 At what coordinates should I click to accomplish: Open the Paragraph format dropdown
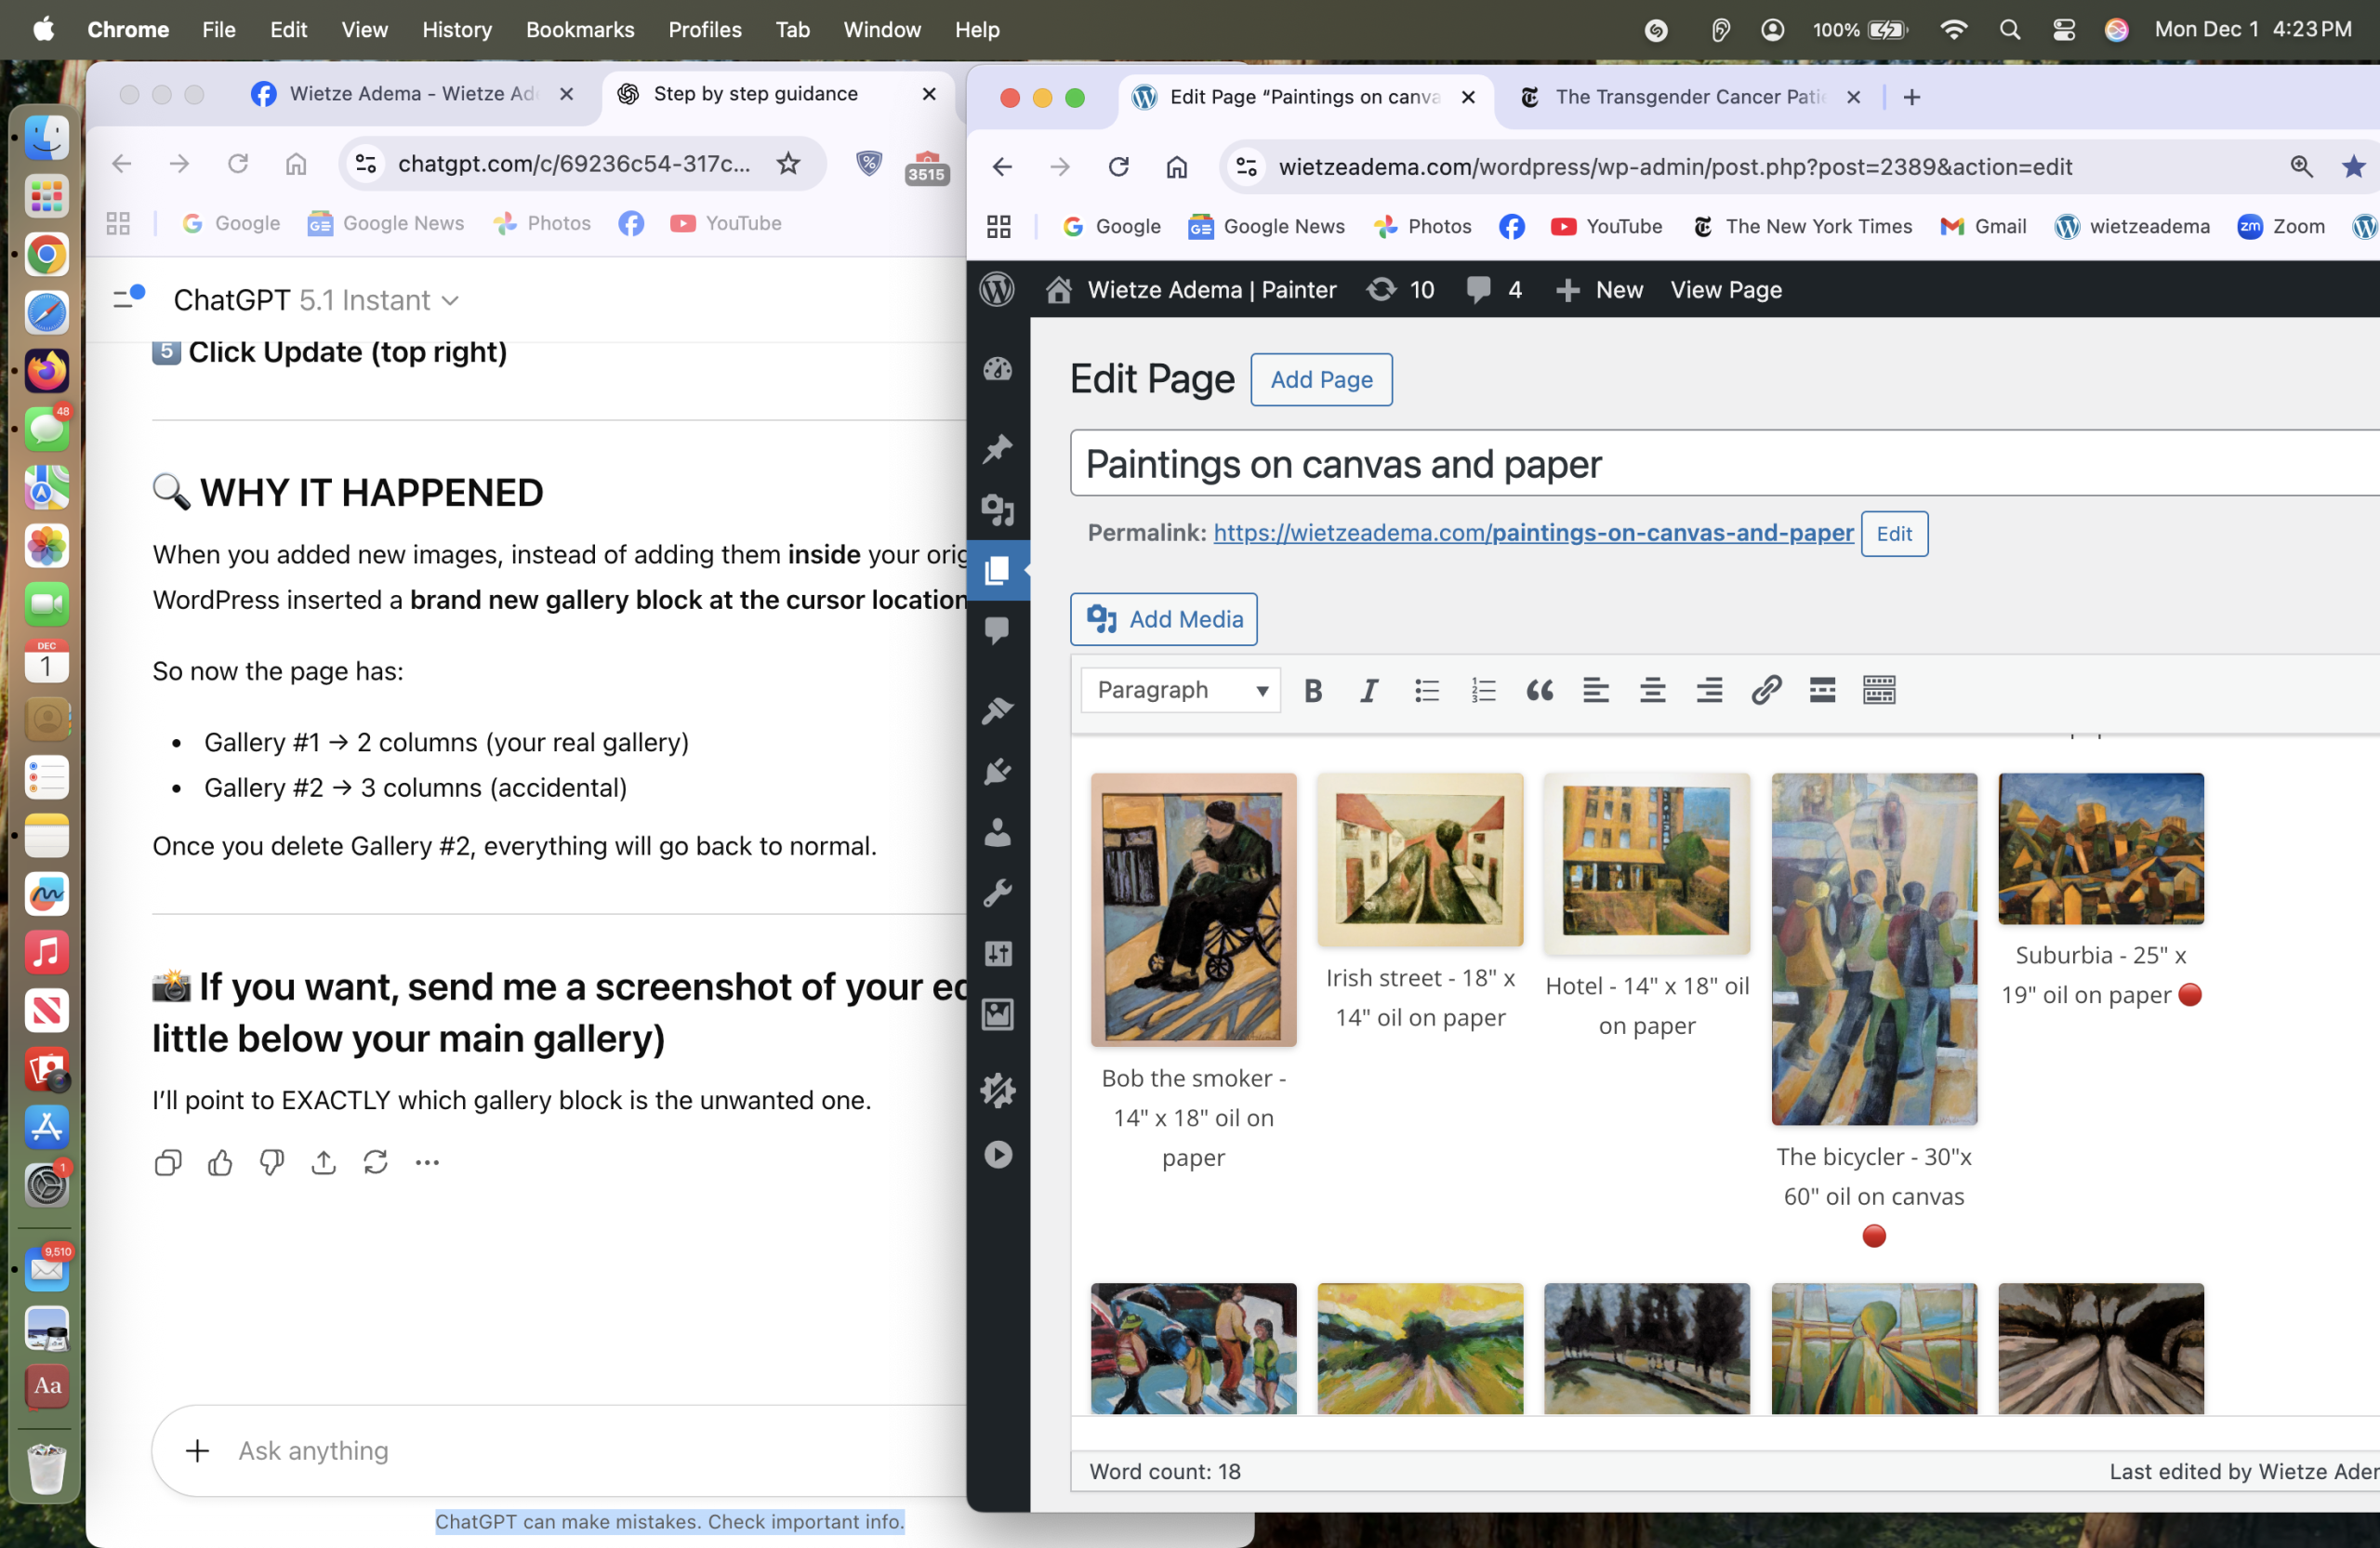click(1181, 690)
